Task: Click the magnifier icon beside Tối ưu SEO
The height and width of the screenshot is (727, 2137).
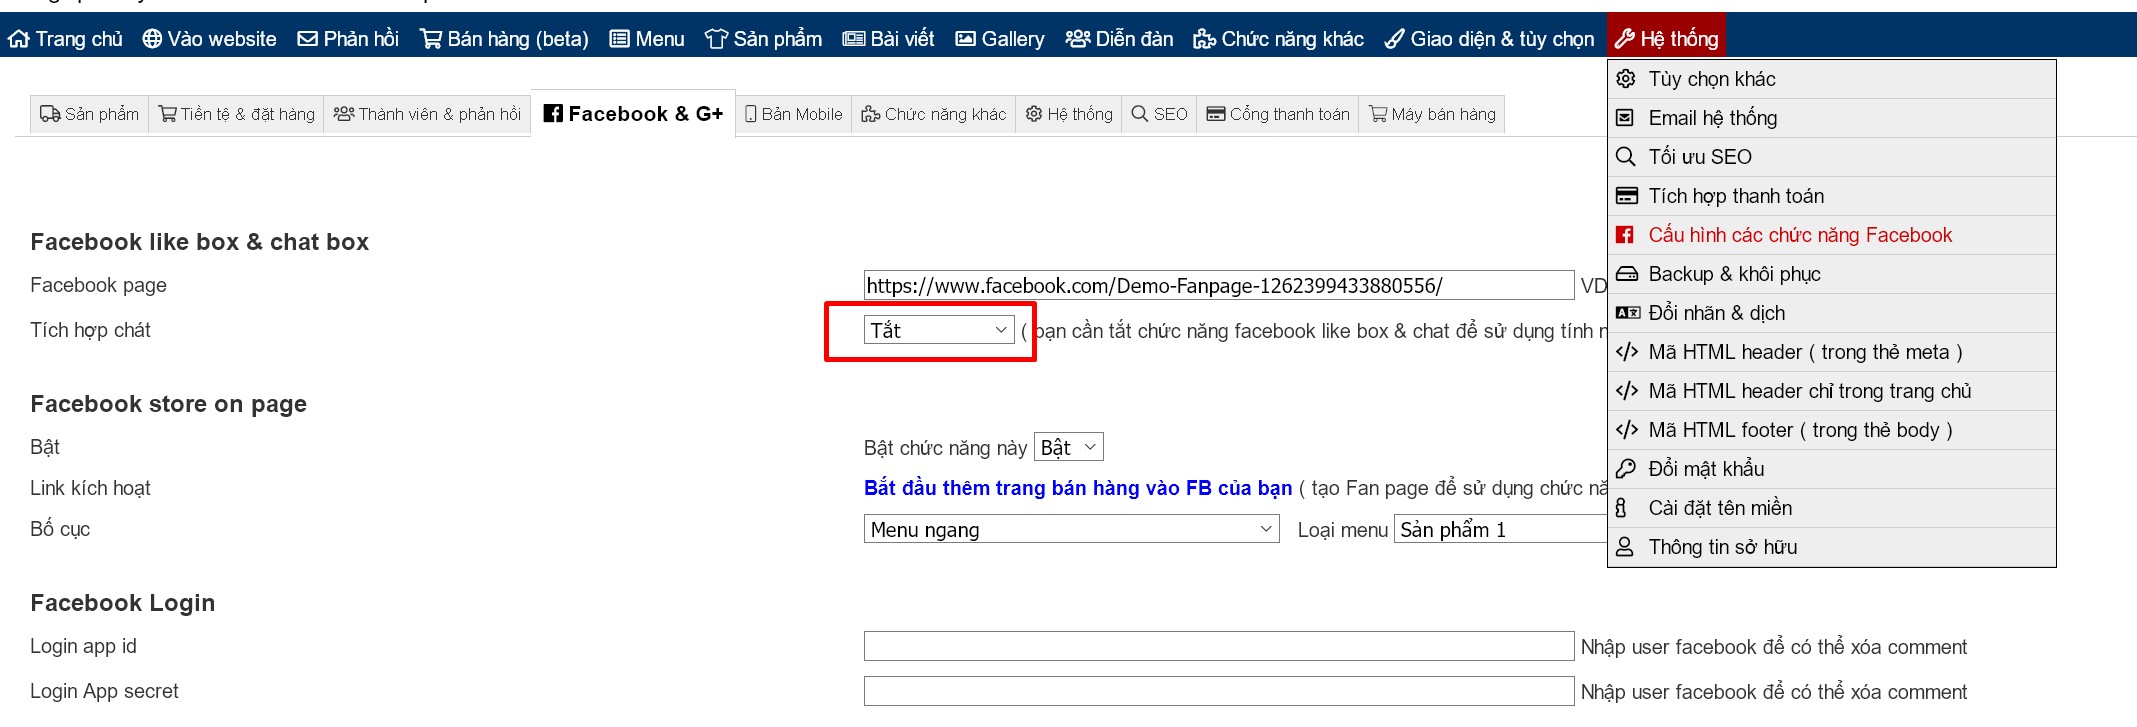Action: (1627, 157)
